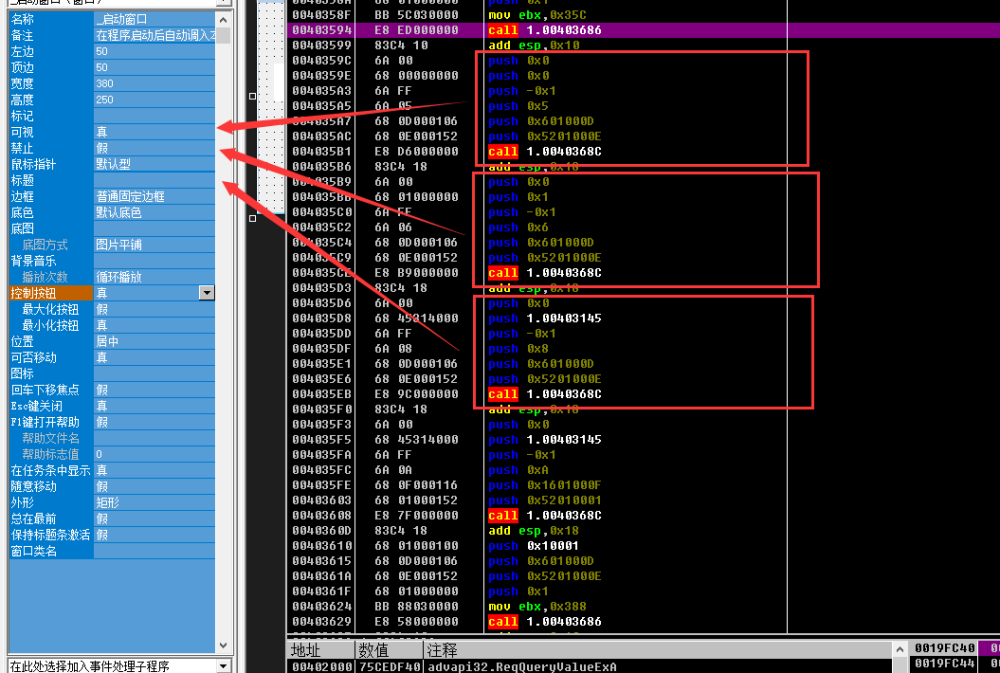
Task: Switch the Esc键关闭 property value
Action: (150, 406)
